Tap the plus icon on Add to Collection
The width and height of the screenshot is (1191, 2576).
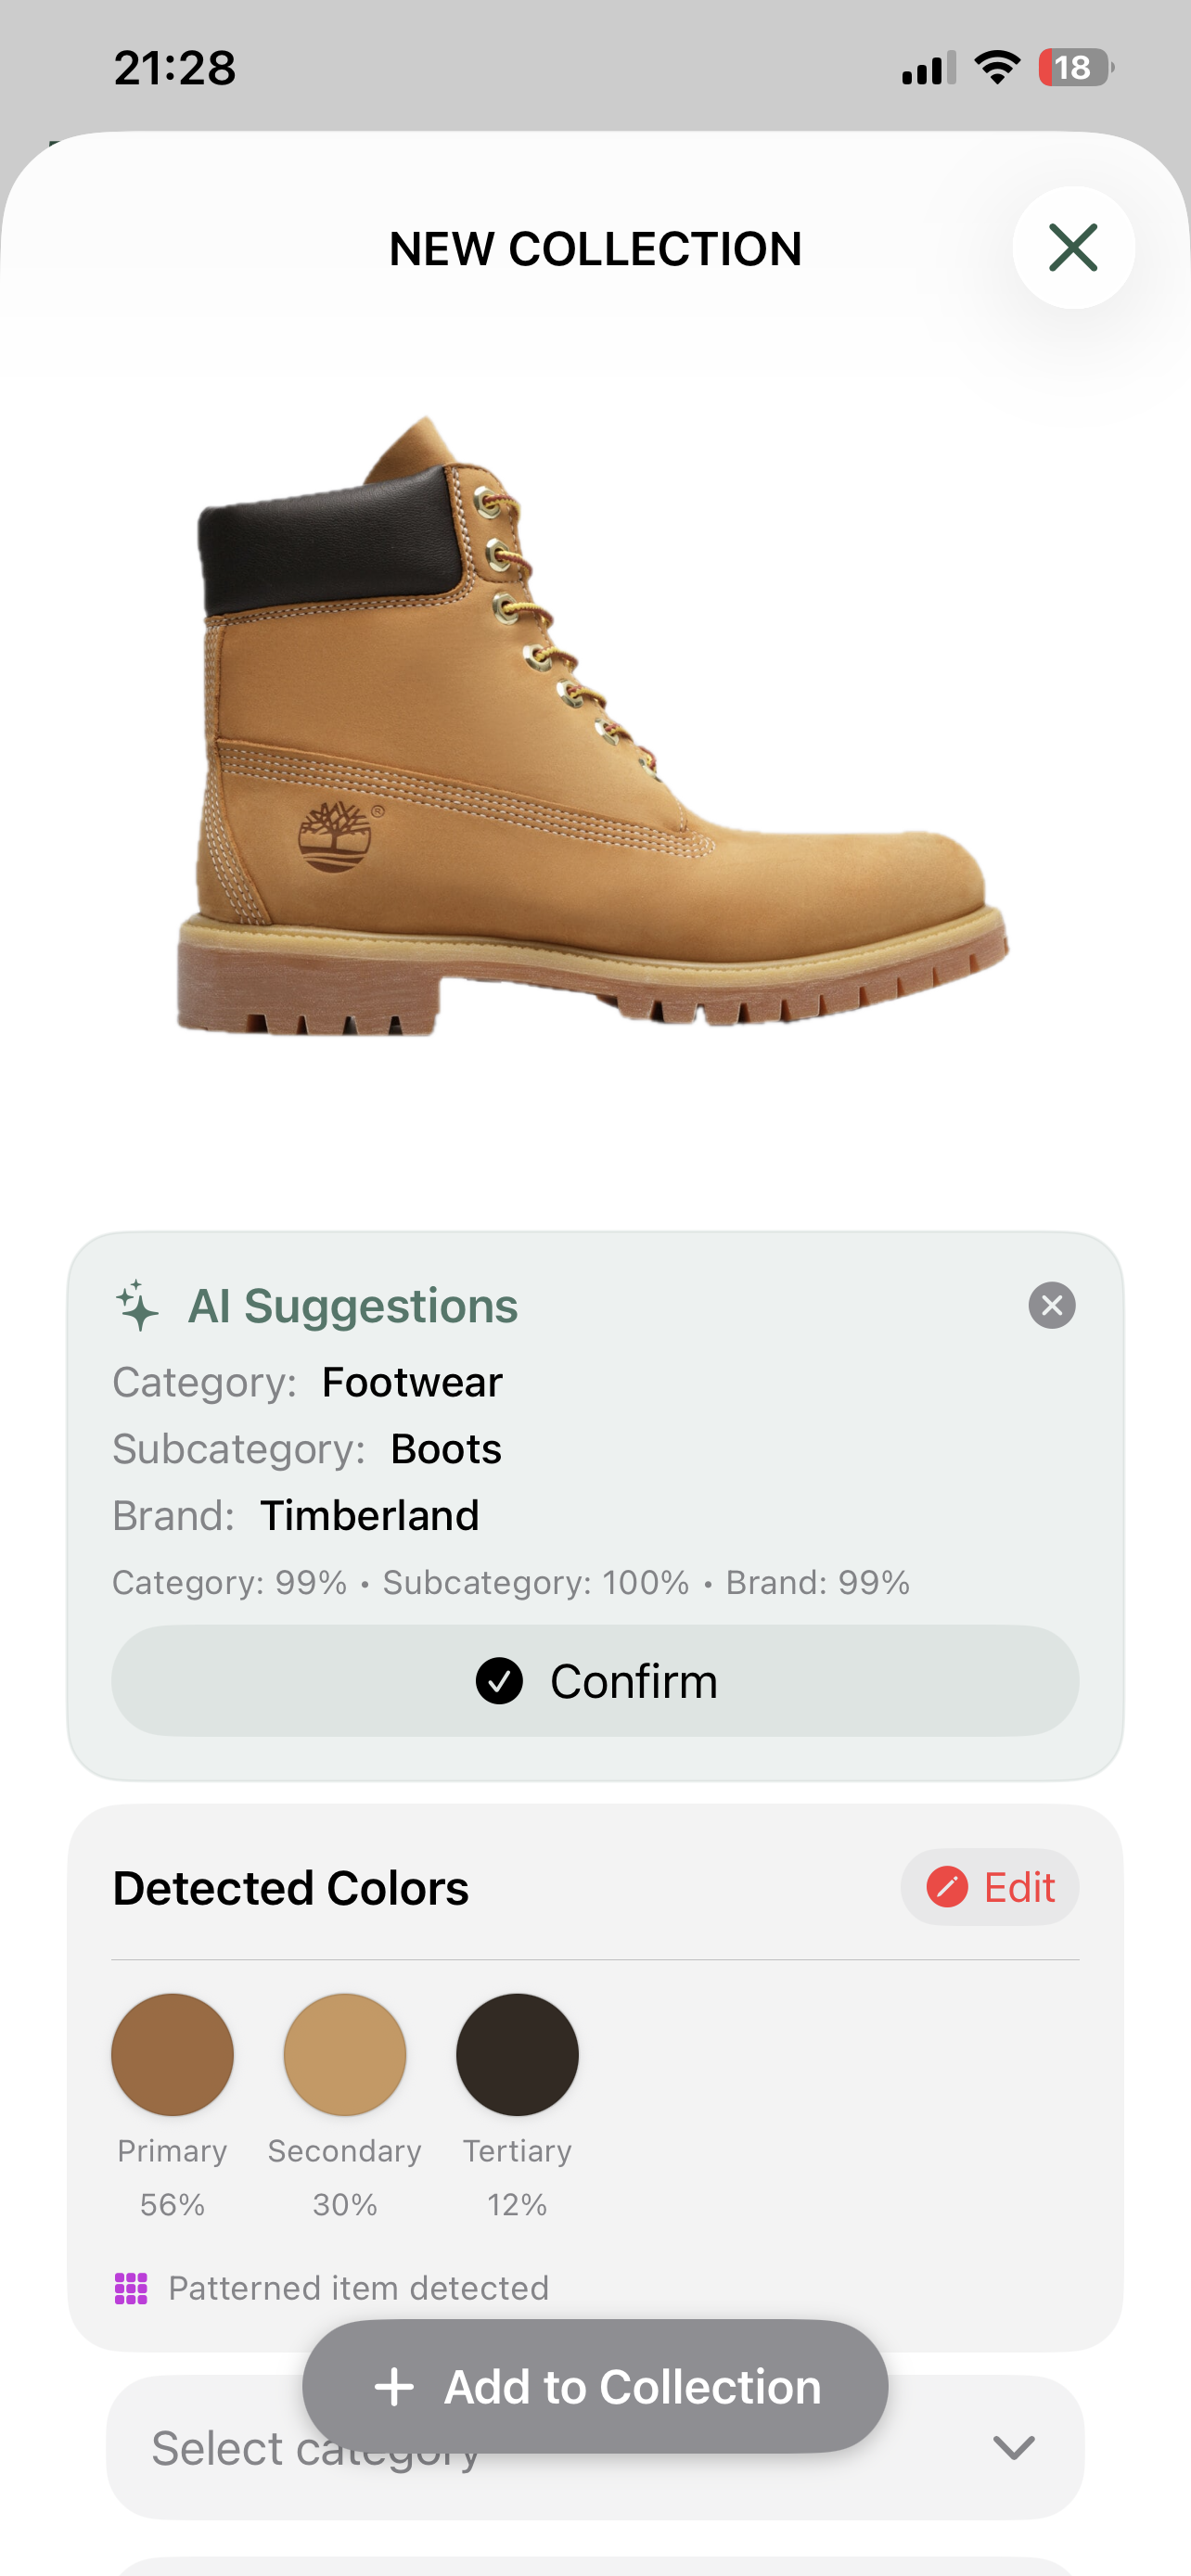(x=394, y=2387)
